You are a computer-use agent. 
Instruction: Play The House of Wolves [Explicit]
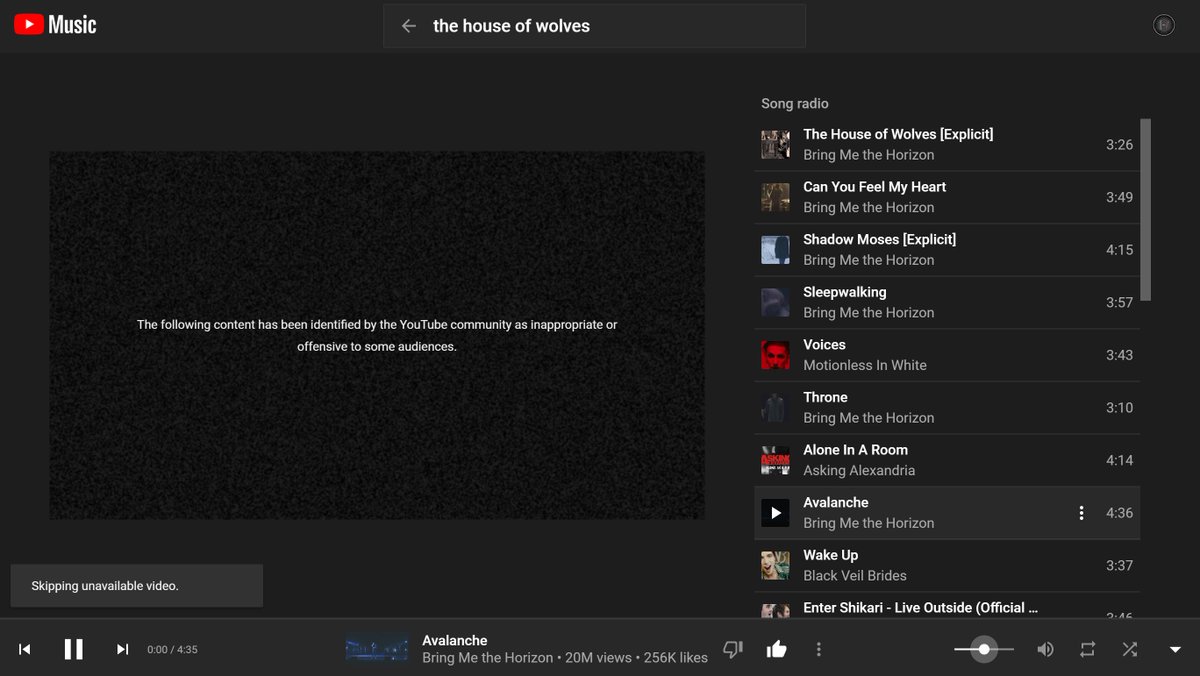(947, 144)
